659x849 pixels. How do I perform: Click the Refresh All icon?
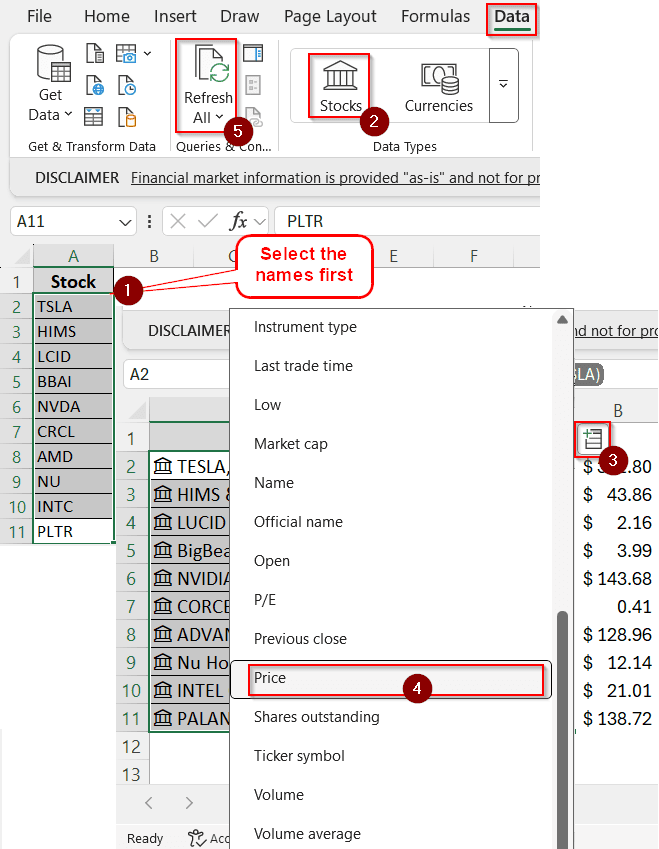(x=211, y=64)
